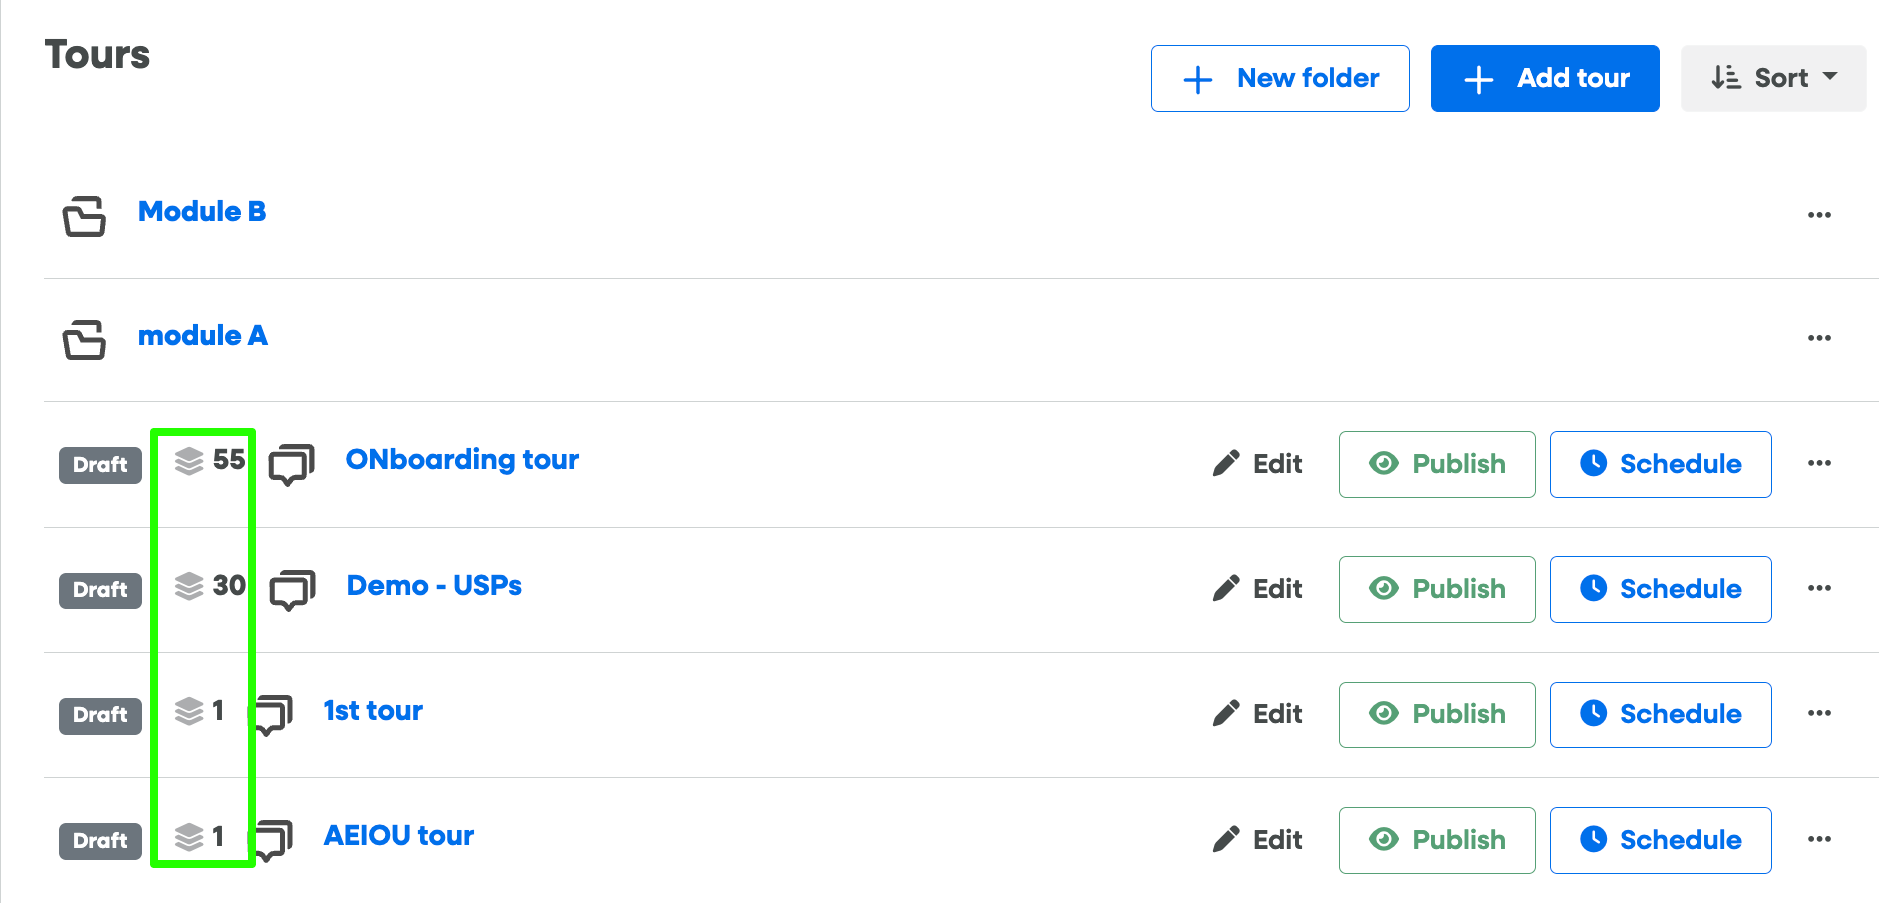Click the Draft badge on AEIOU tour

[x=100, y=840]
